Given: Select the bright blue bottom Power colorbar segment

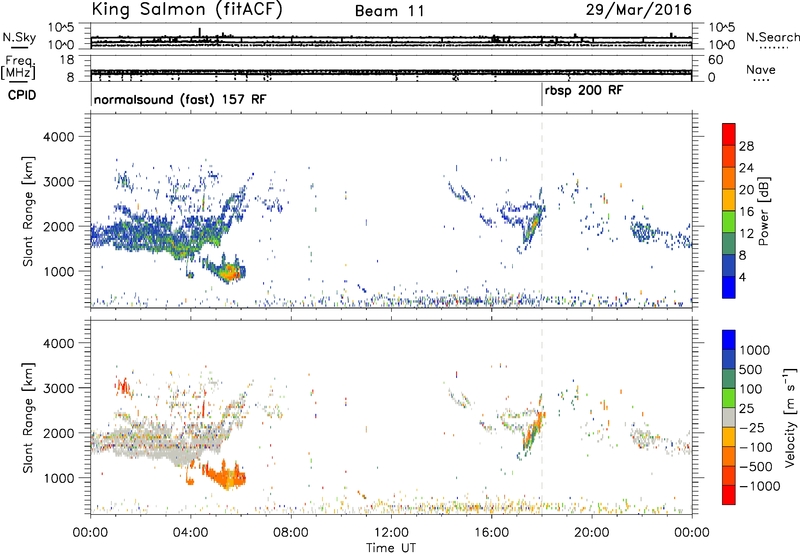Looking at the screenshot, I should click(729, 287).
